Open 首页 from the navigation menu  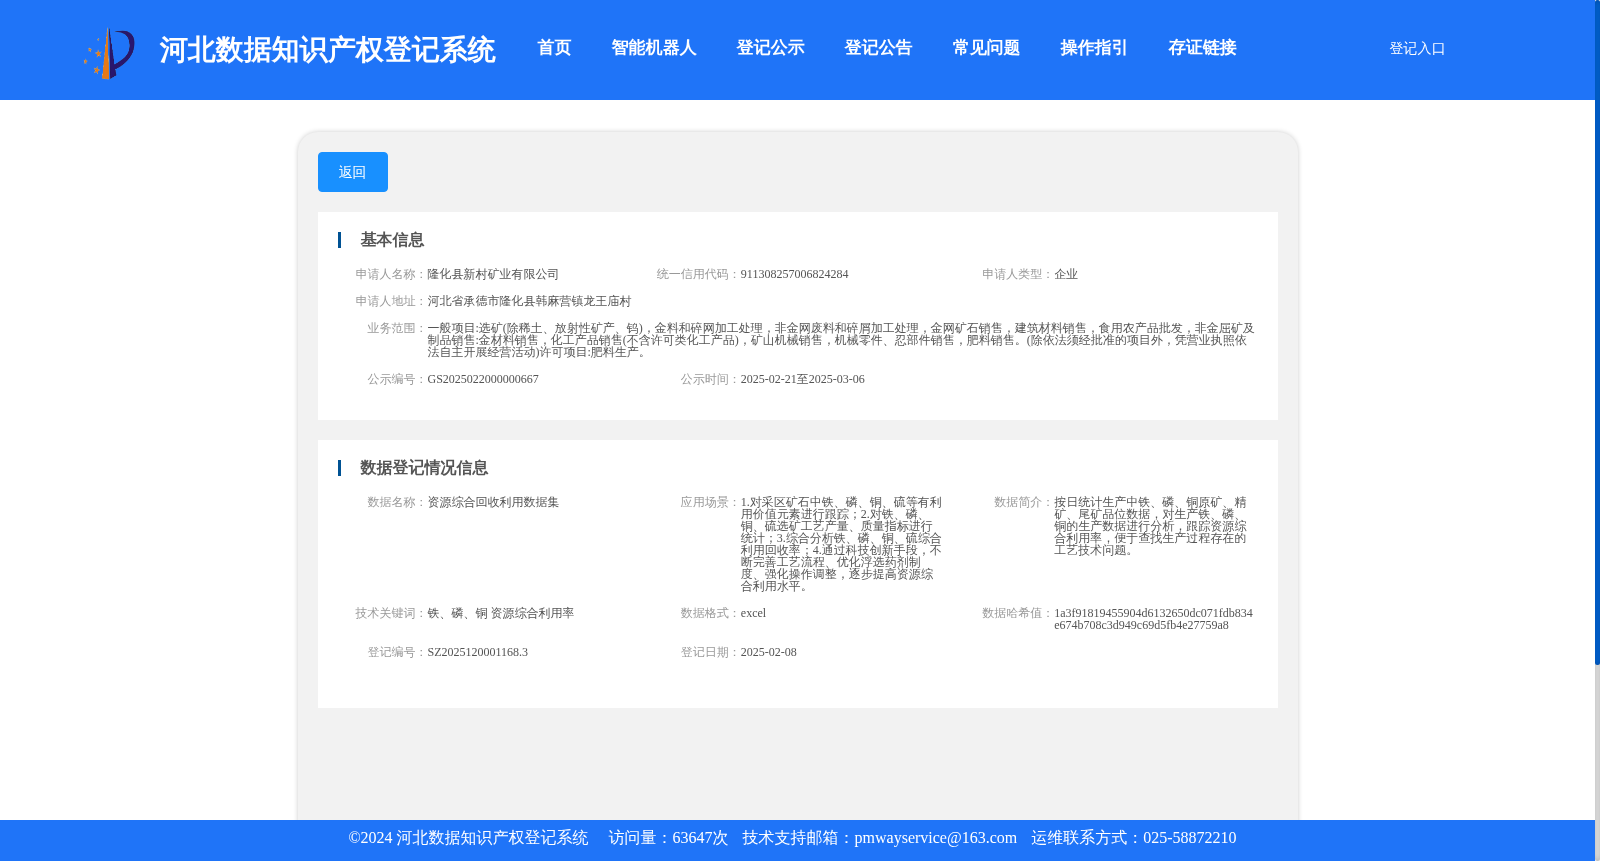[554, 48]
